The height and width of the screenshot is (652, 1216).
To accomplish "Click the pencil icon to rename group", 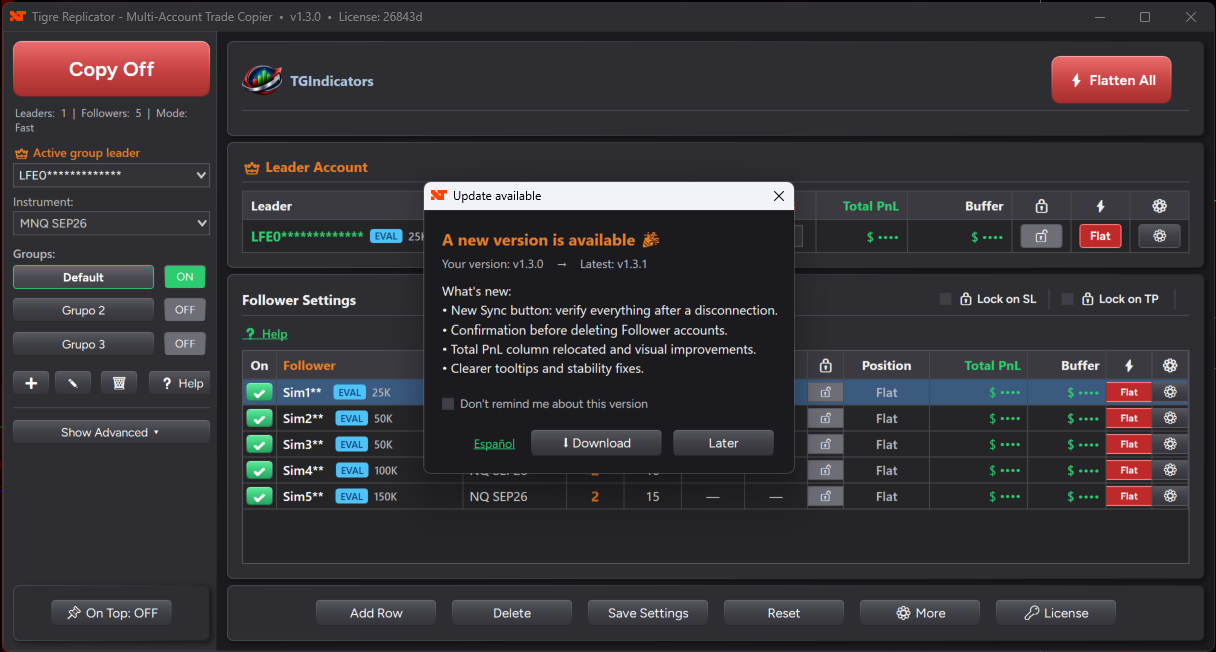I will coord(75,383).
